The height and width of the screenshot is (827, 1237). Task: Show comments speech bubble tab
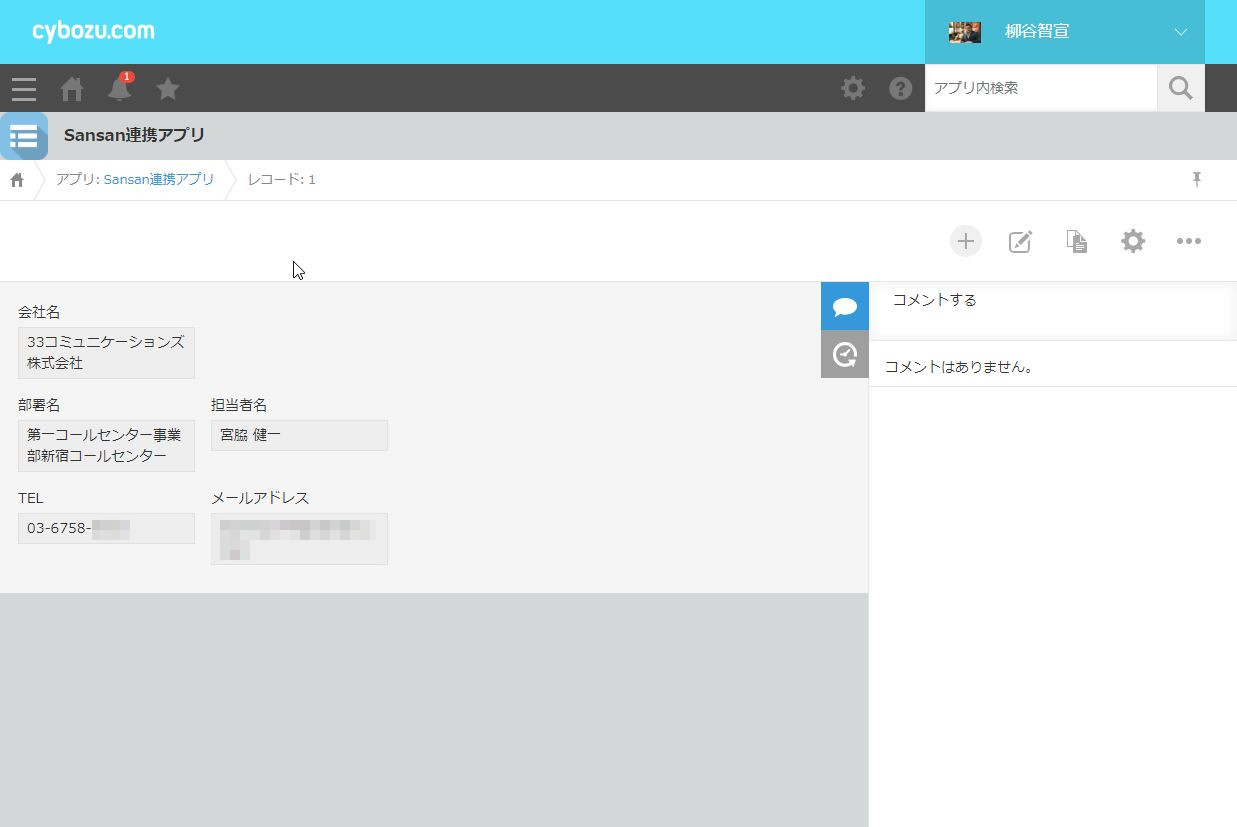point(845,306)
